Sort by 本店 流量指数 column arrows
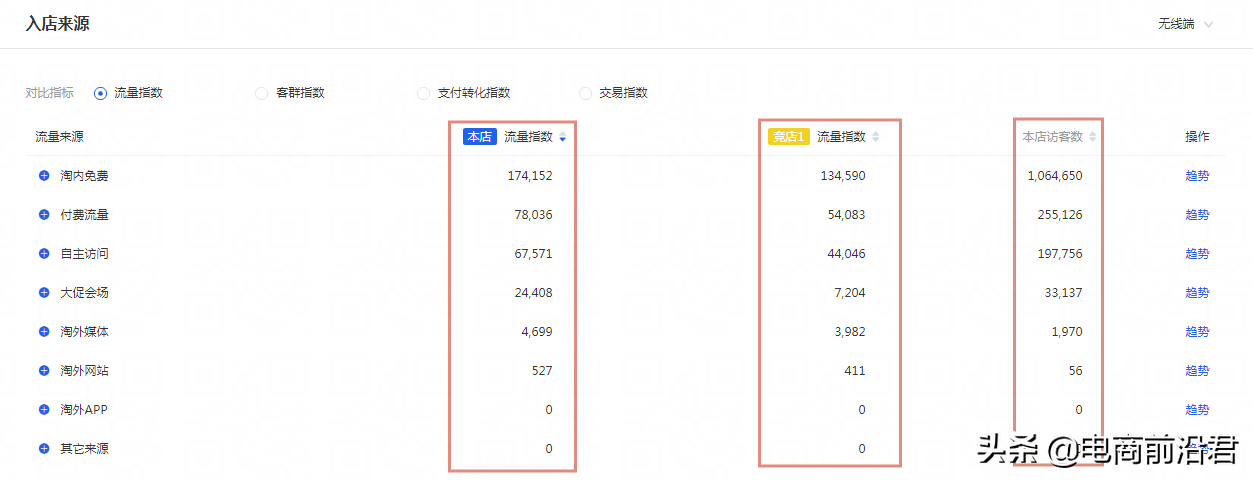1253x480 pixels. 562,137
